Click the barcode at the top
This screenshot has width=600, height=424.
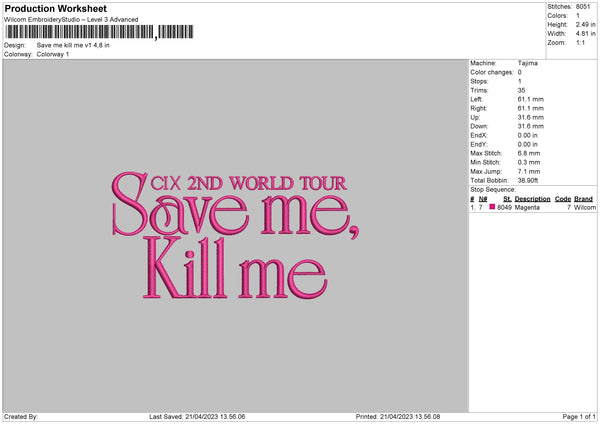point(99,32)
